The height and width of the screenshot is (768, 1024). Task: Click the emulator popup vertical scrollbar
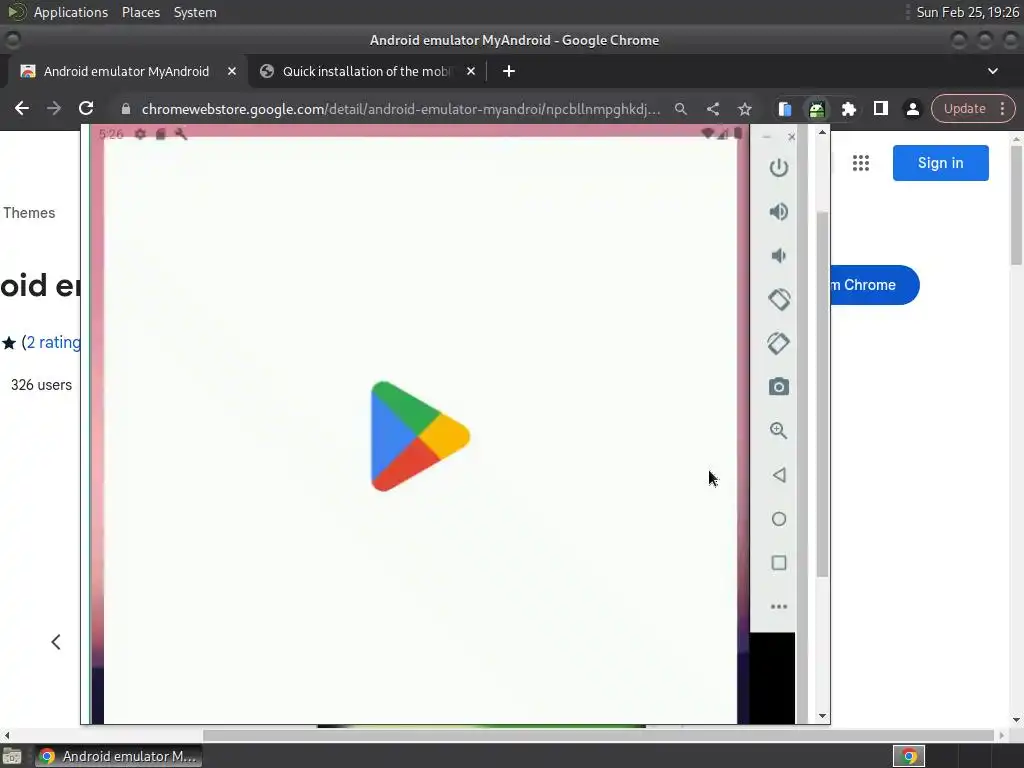[x=822, y=394]
